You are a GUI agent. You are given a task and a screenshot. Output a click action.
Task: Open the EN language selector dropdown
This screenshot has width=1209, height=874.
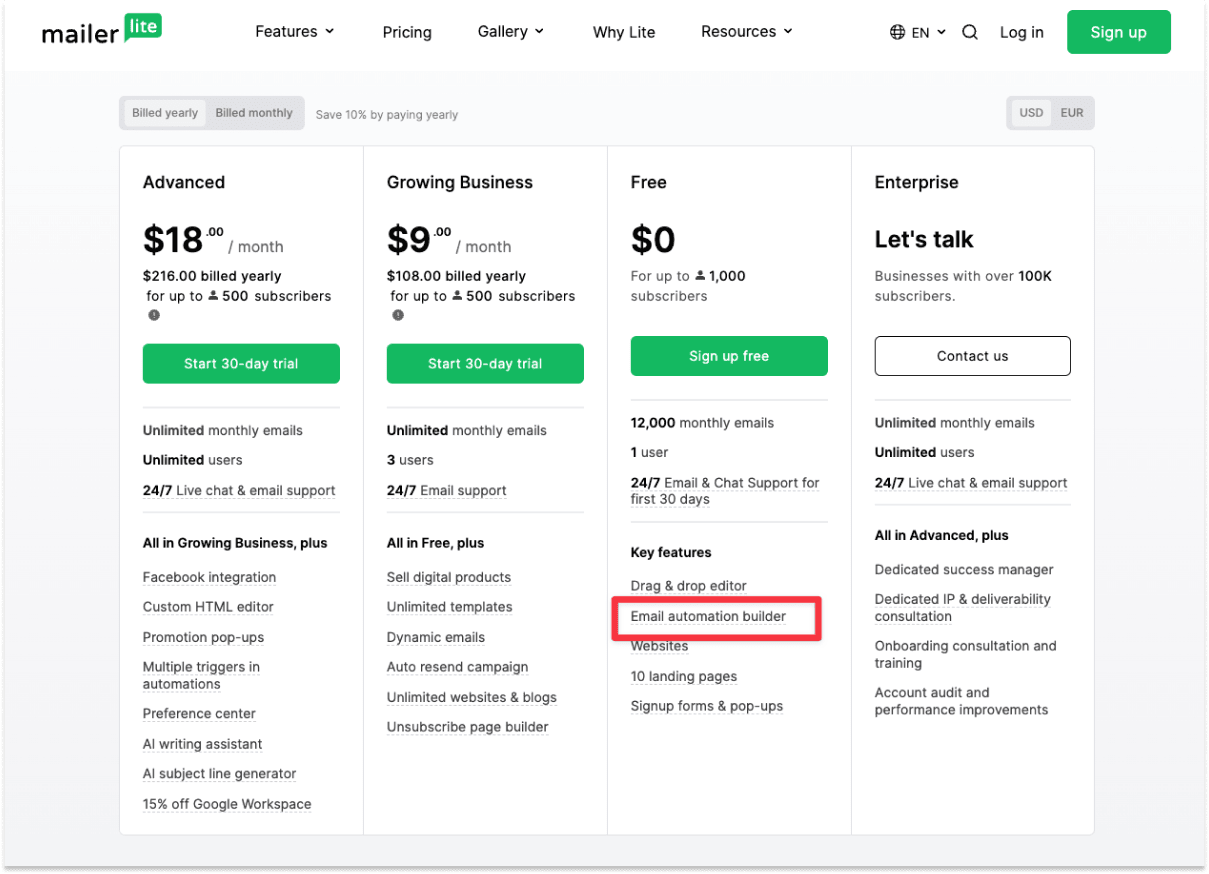[917, 31]
